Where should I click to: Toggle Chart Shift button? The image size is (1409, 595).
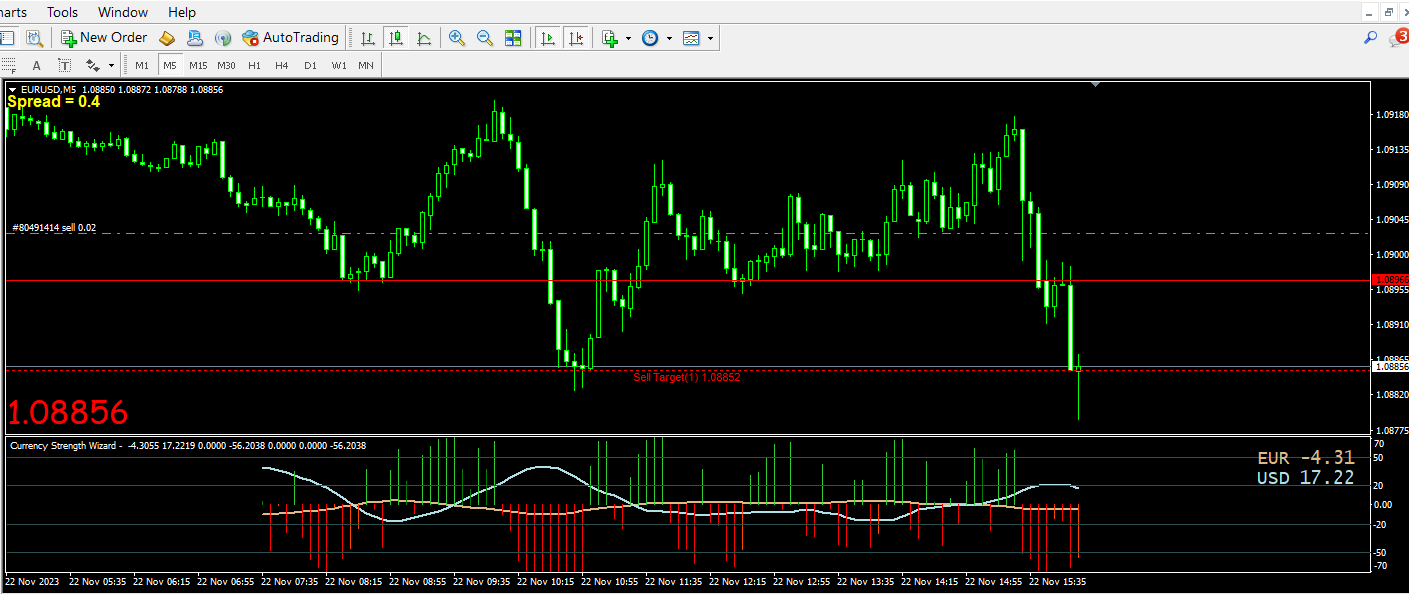point(575,38)
